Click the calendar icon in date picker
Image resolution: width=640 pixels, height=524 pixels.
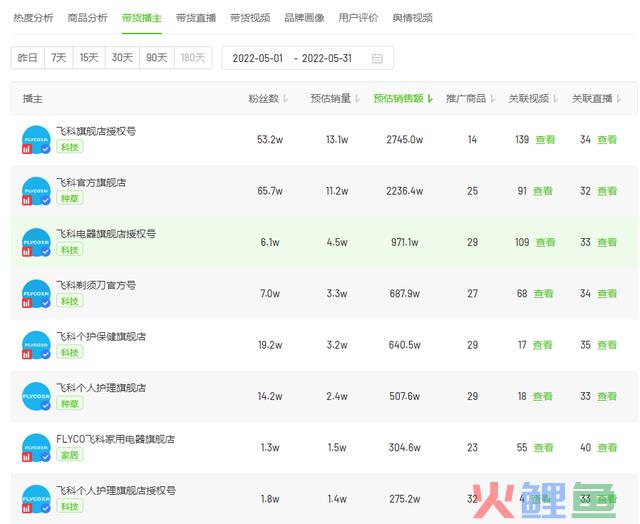point(377,58)
